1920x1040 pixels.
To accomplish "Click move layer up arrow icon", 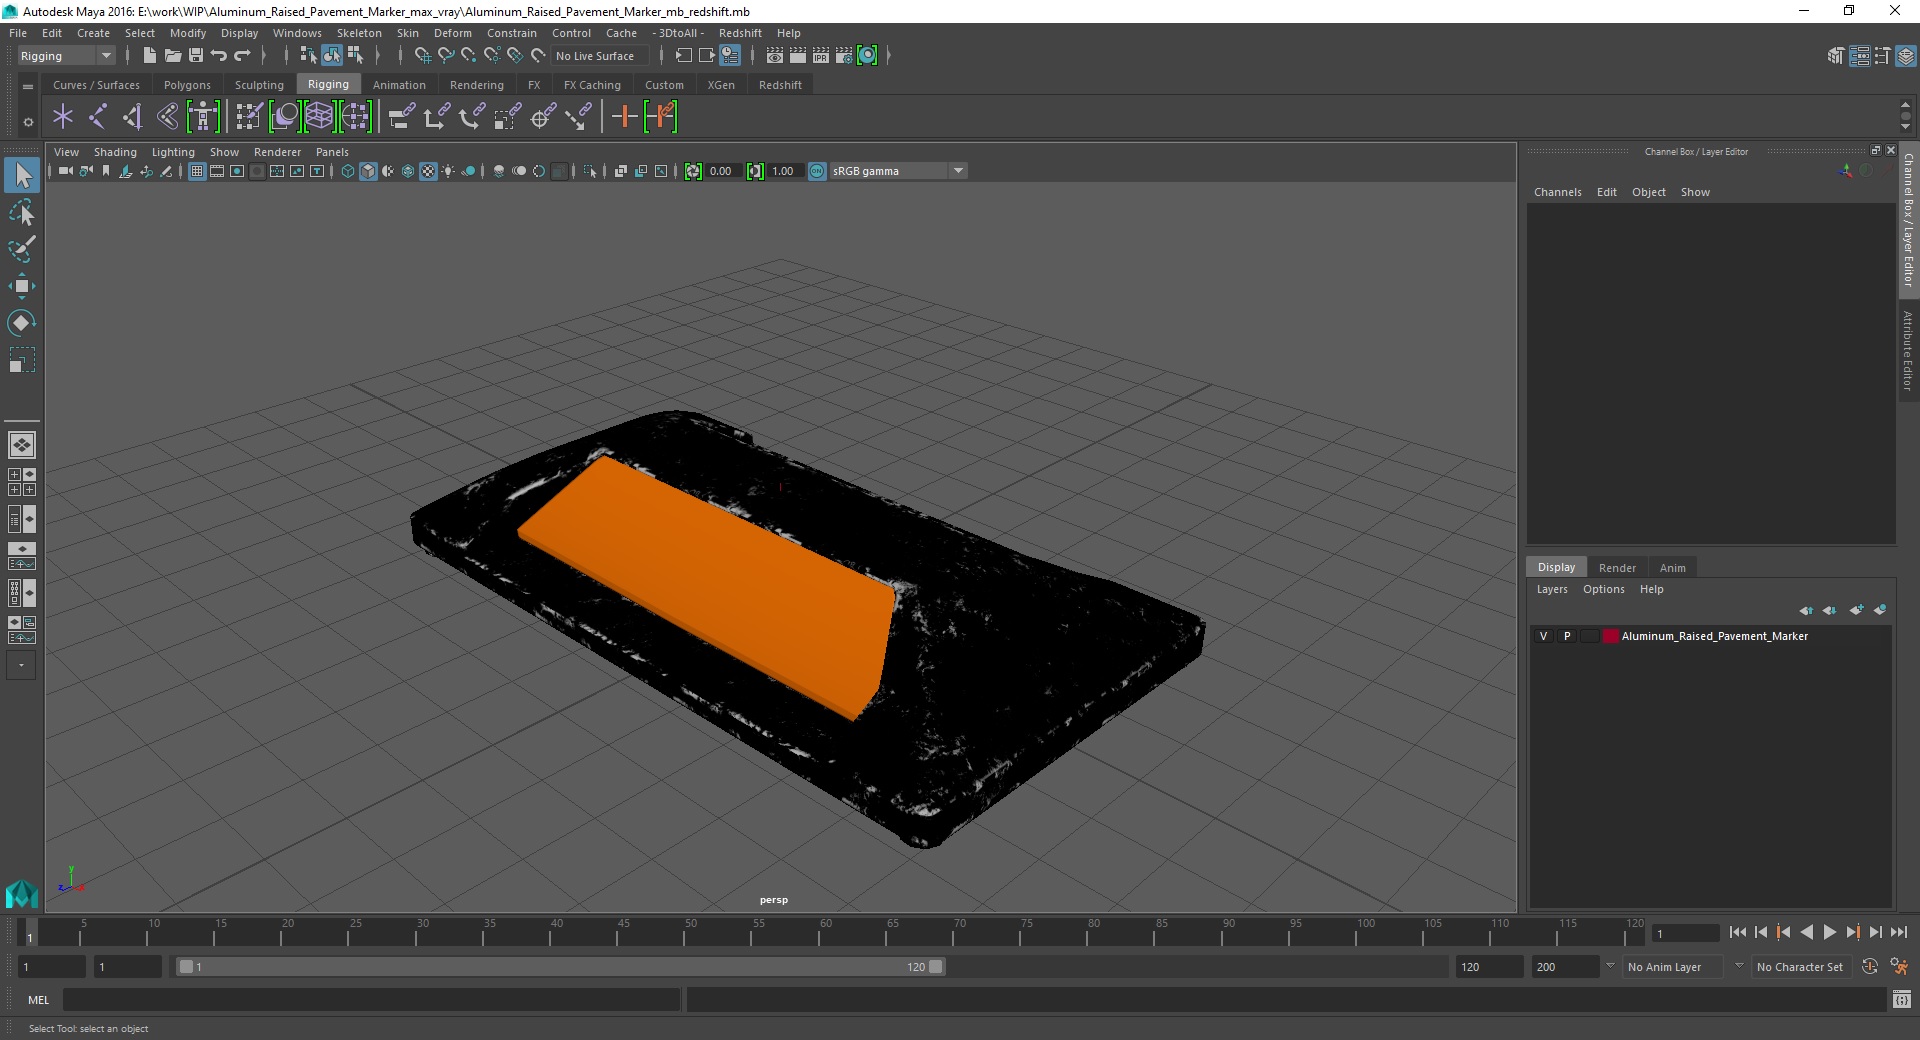I will (1806, 610).
